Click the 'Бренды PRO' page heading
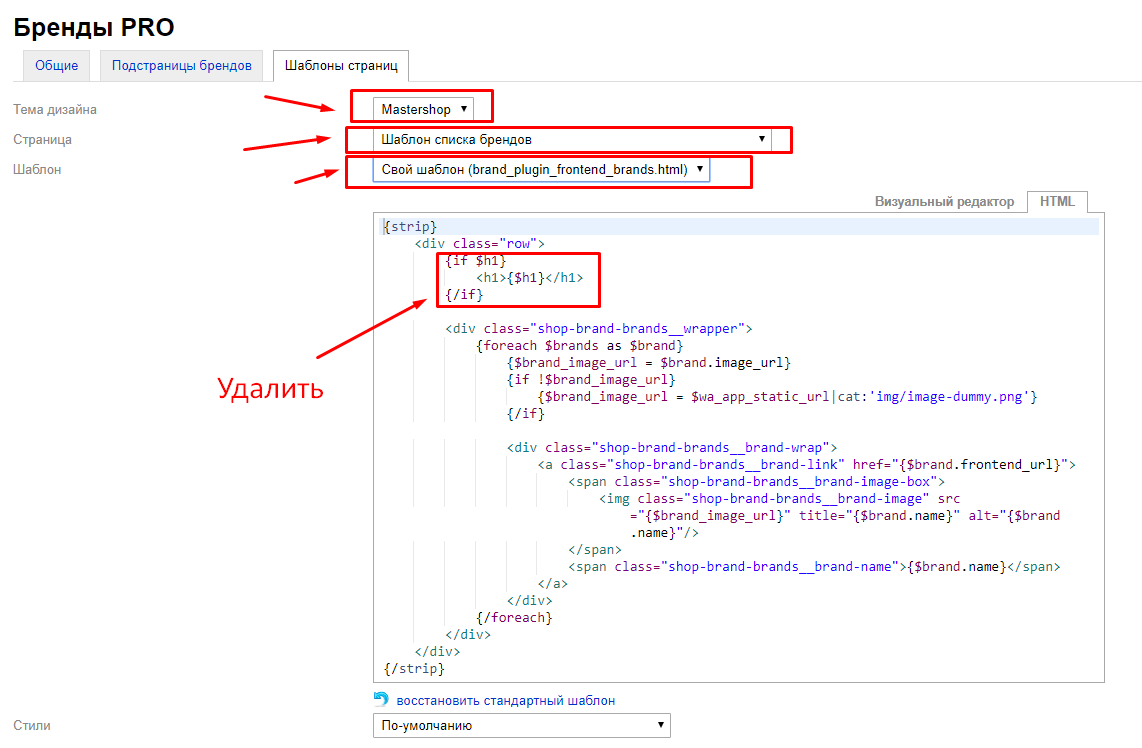Image resolution: width=1142 pixels, height=748 pixels. (x=93, y=27)
